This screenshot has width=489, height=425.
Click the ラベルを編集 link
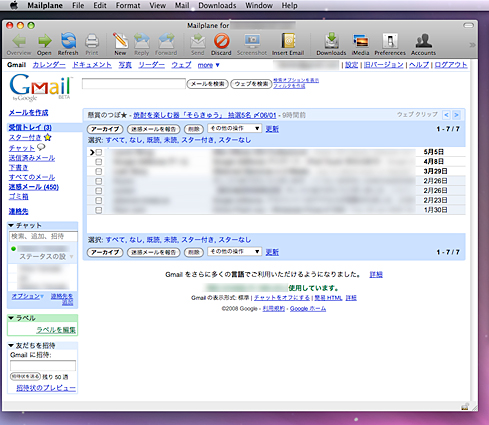tap(56, 330)
